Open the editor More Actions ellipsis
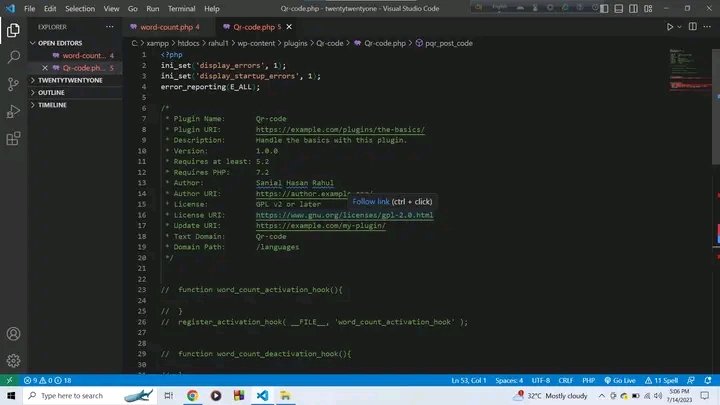720x405 pixels. pos(707,27)
